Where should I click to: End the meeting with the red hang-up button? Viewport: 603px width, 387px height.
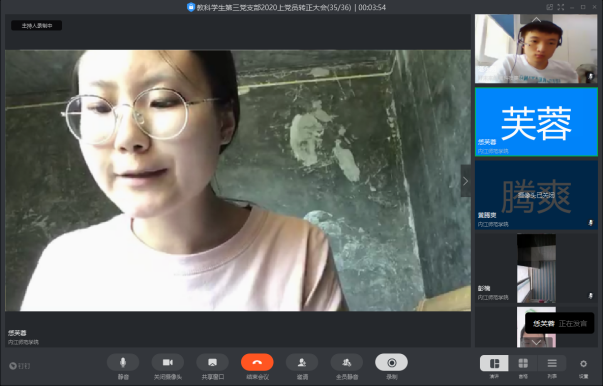[257, 362]
